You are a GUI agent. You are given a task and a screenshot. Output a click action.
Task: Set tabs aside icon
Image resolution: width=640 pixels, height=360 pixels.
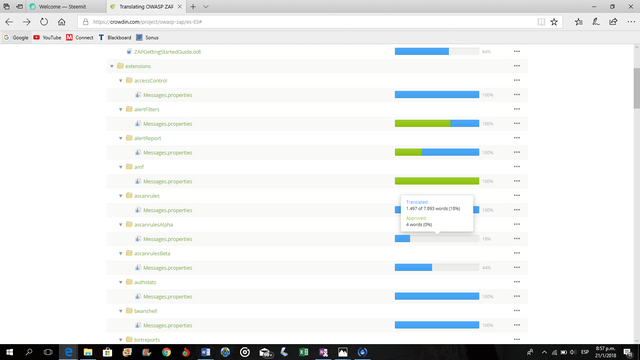click(19, 7)
